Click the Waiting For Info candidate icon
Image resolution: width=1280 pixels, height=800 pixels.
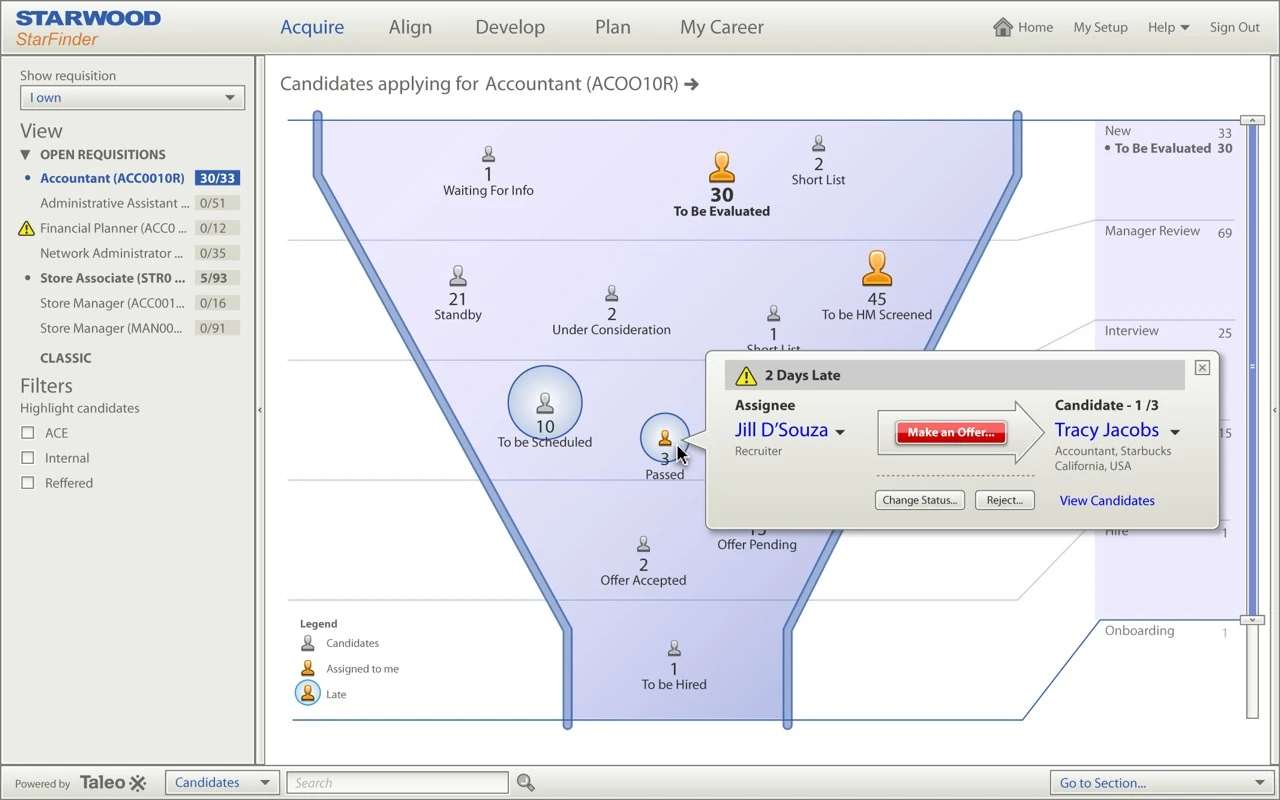point(488,154)
